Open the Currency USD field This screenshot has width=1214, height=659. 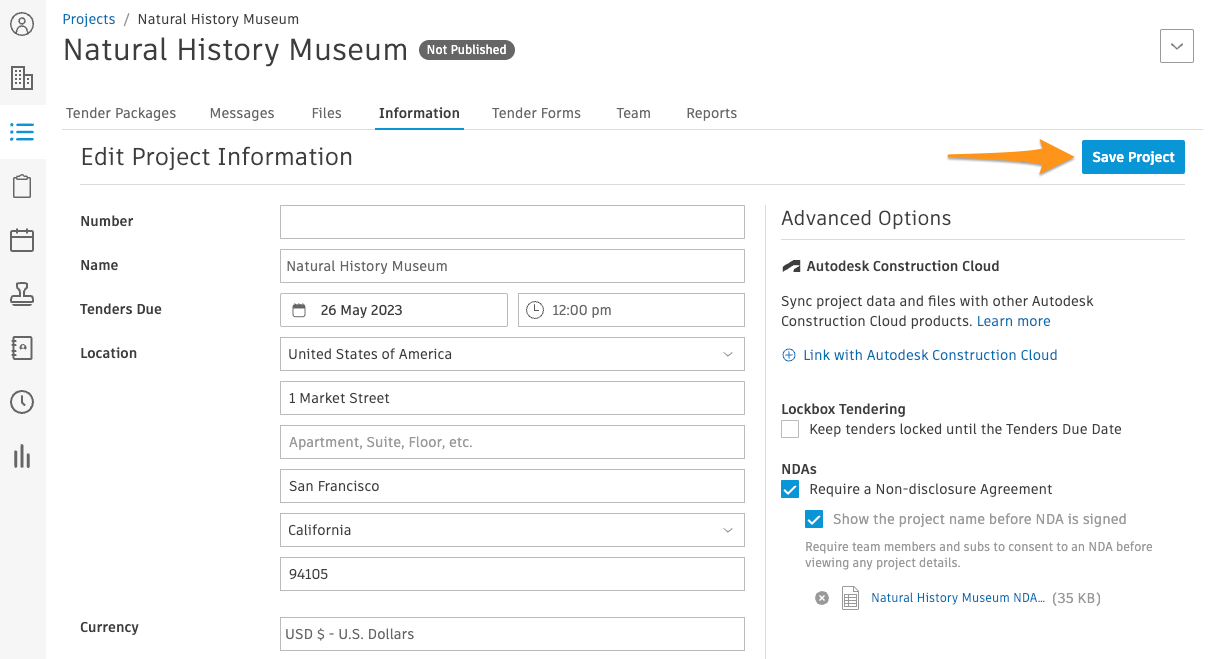point(512,634)
